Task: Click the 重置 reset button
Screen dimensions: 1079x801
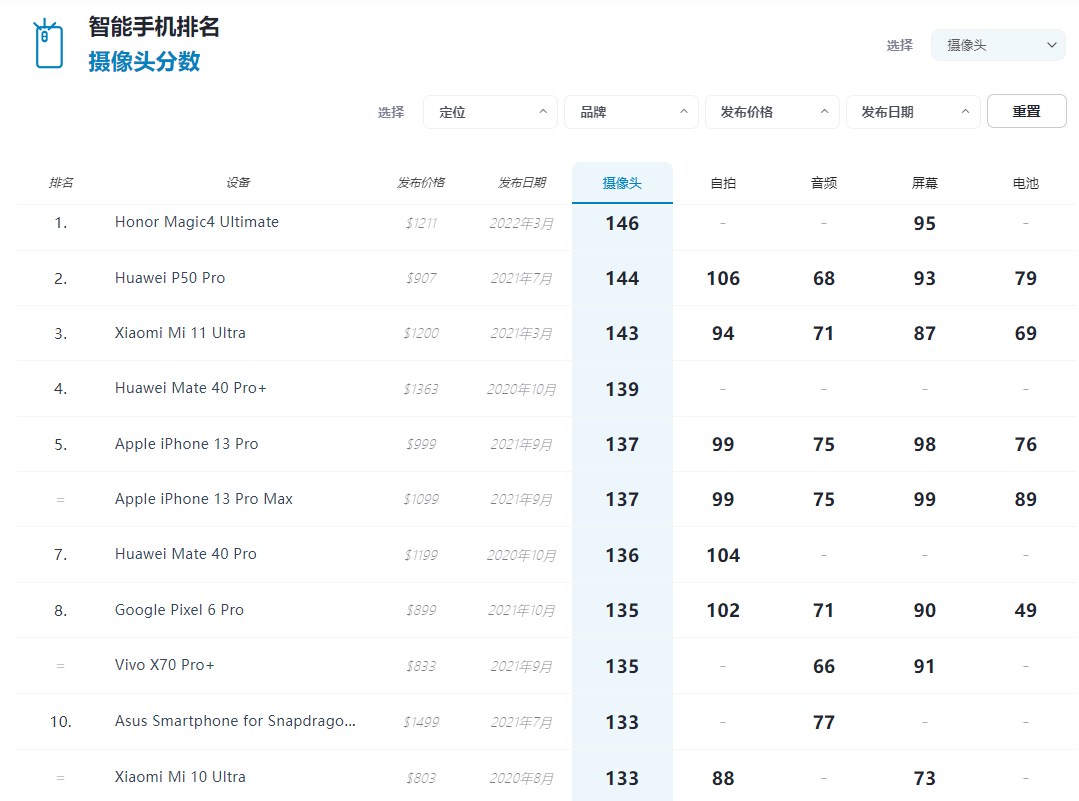Action: [x=1026, y=110]
